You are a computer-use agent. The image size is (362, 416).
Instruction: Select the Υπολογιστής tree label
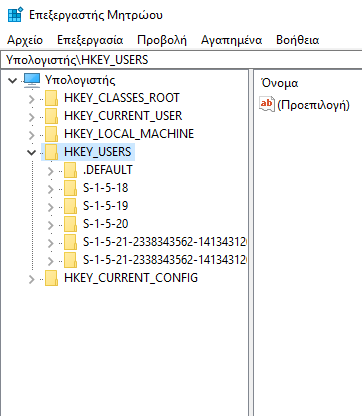point(80,80)
